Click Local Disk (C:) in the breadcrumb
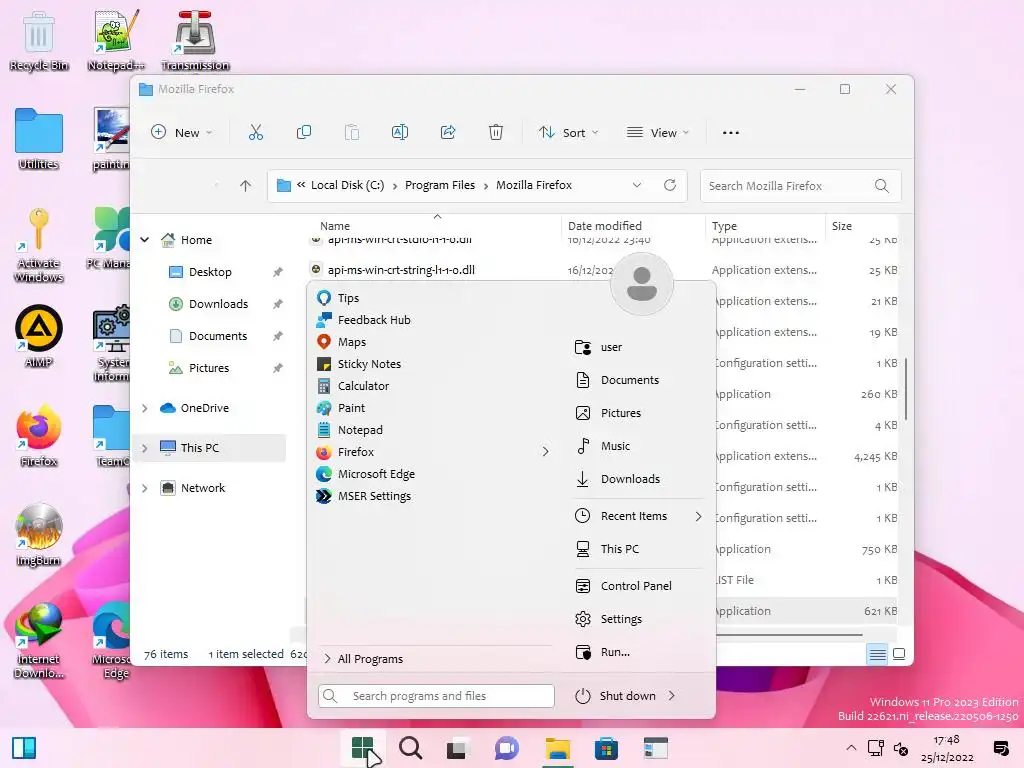Image resolution: width=1024 pixels, height=768 pixels. (x=347, y=185)
